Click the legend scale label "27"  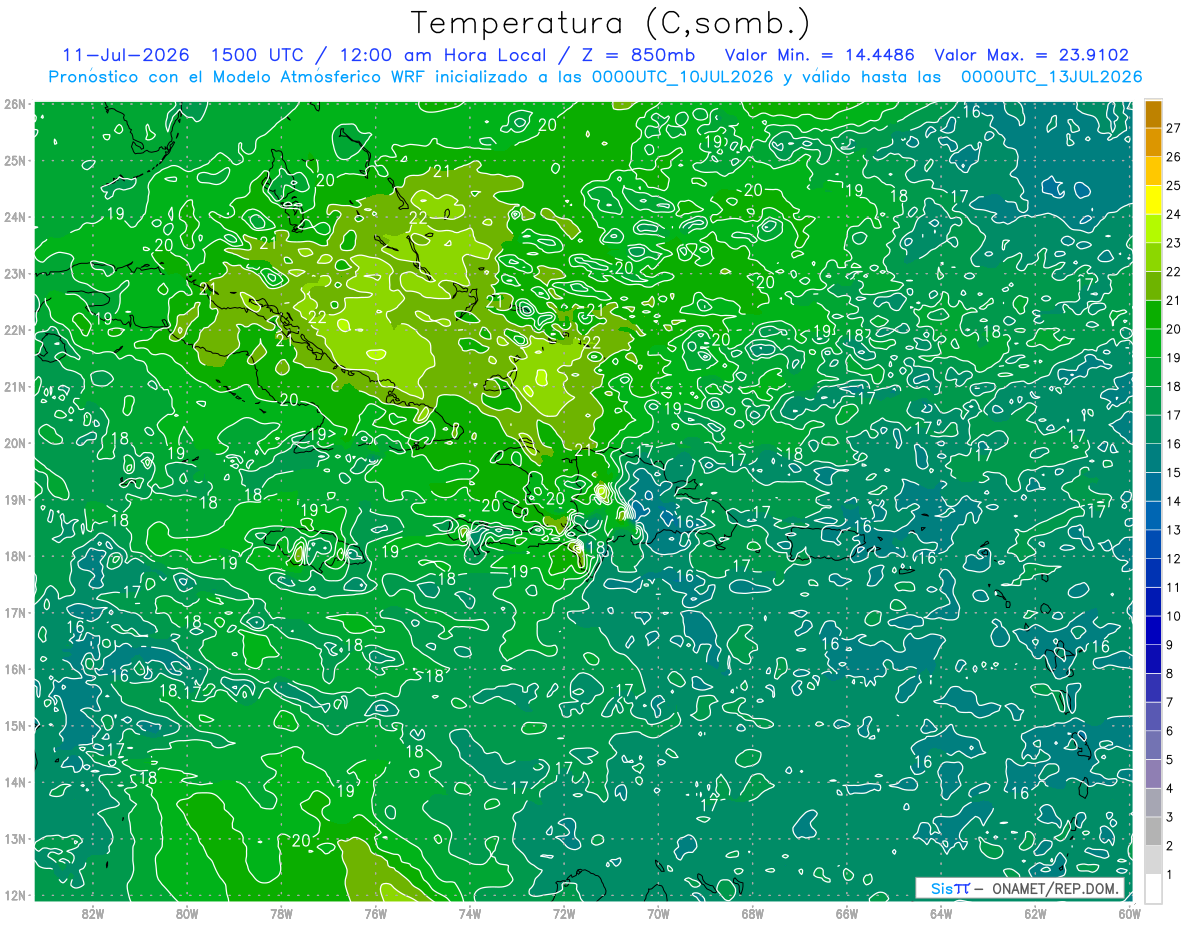[1174, 128]
